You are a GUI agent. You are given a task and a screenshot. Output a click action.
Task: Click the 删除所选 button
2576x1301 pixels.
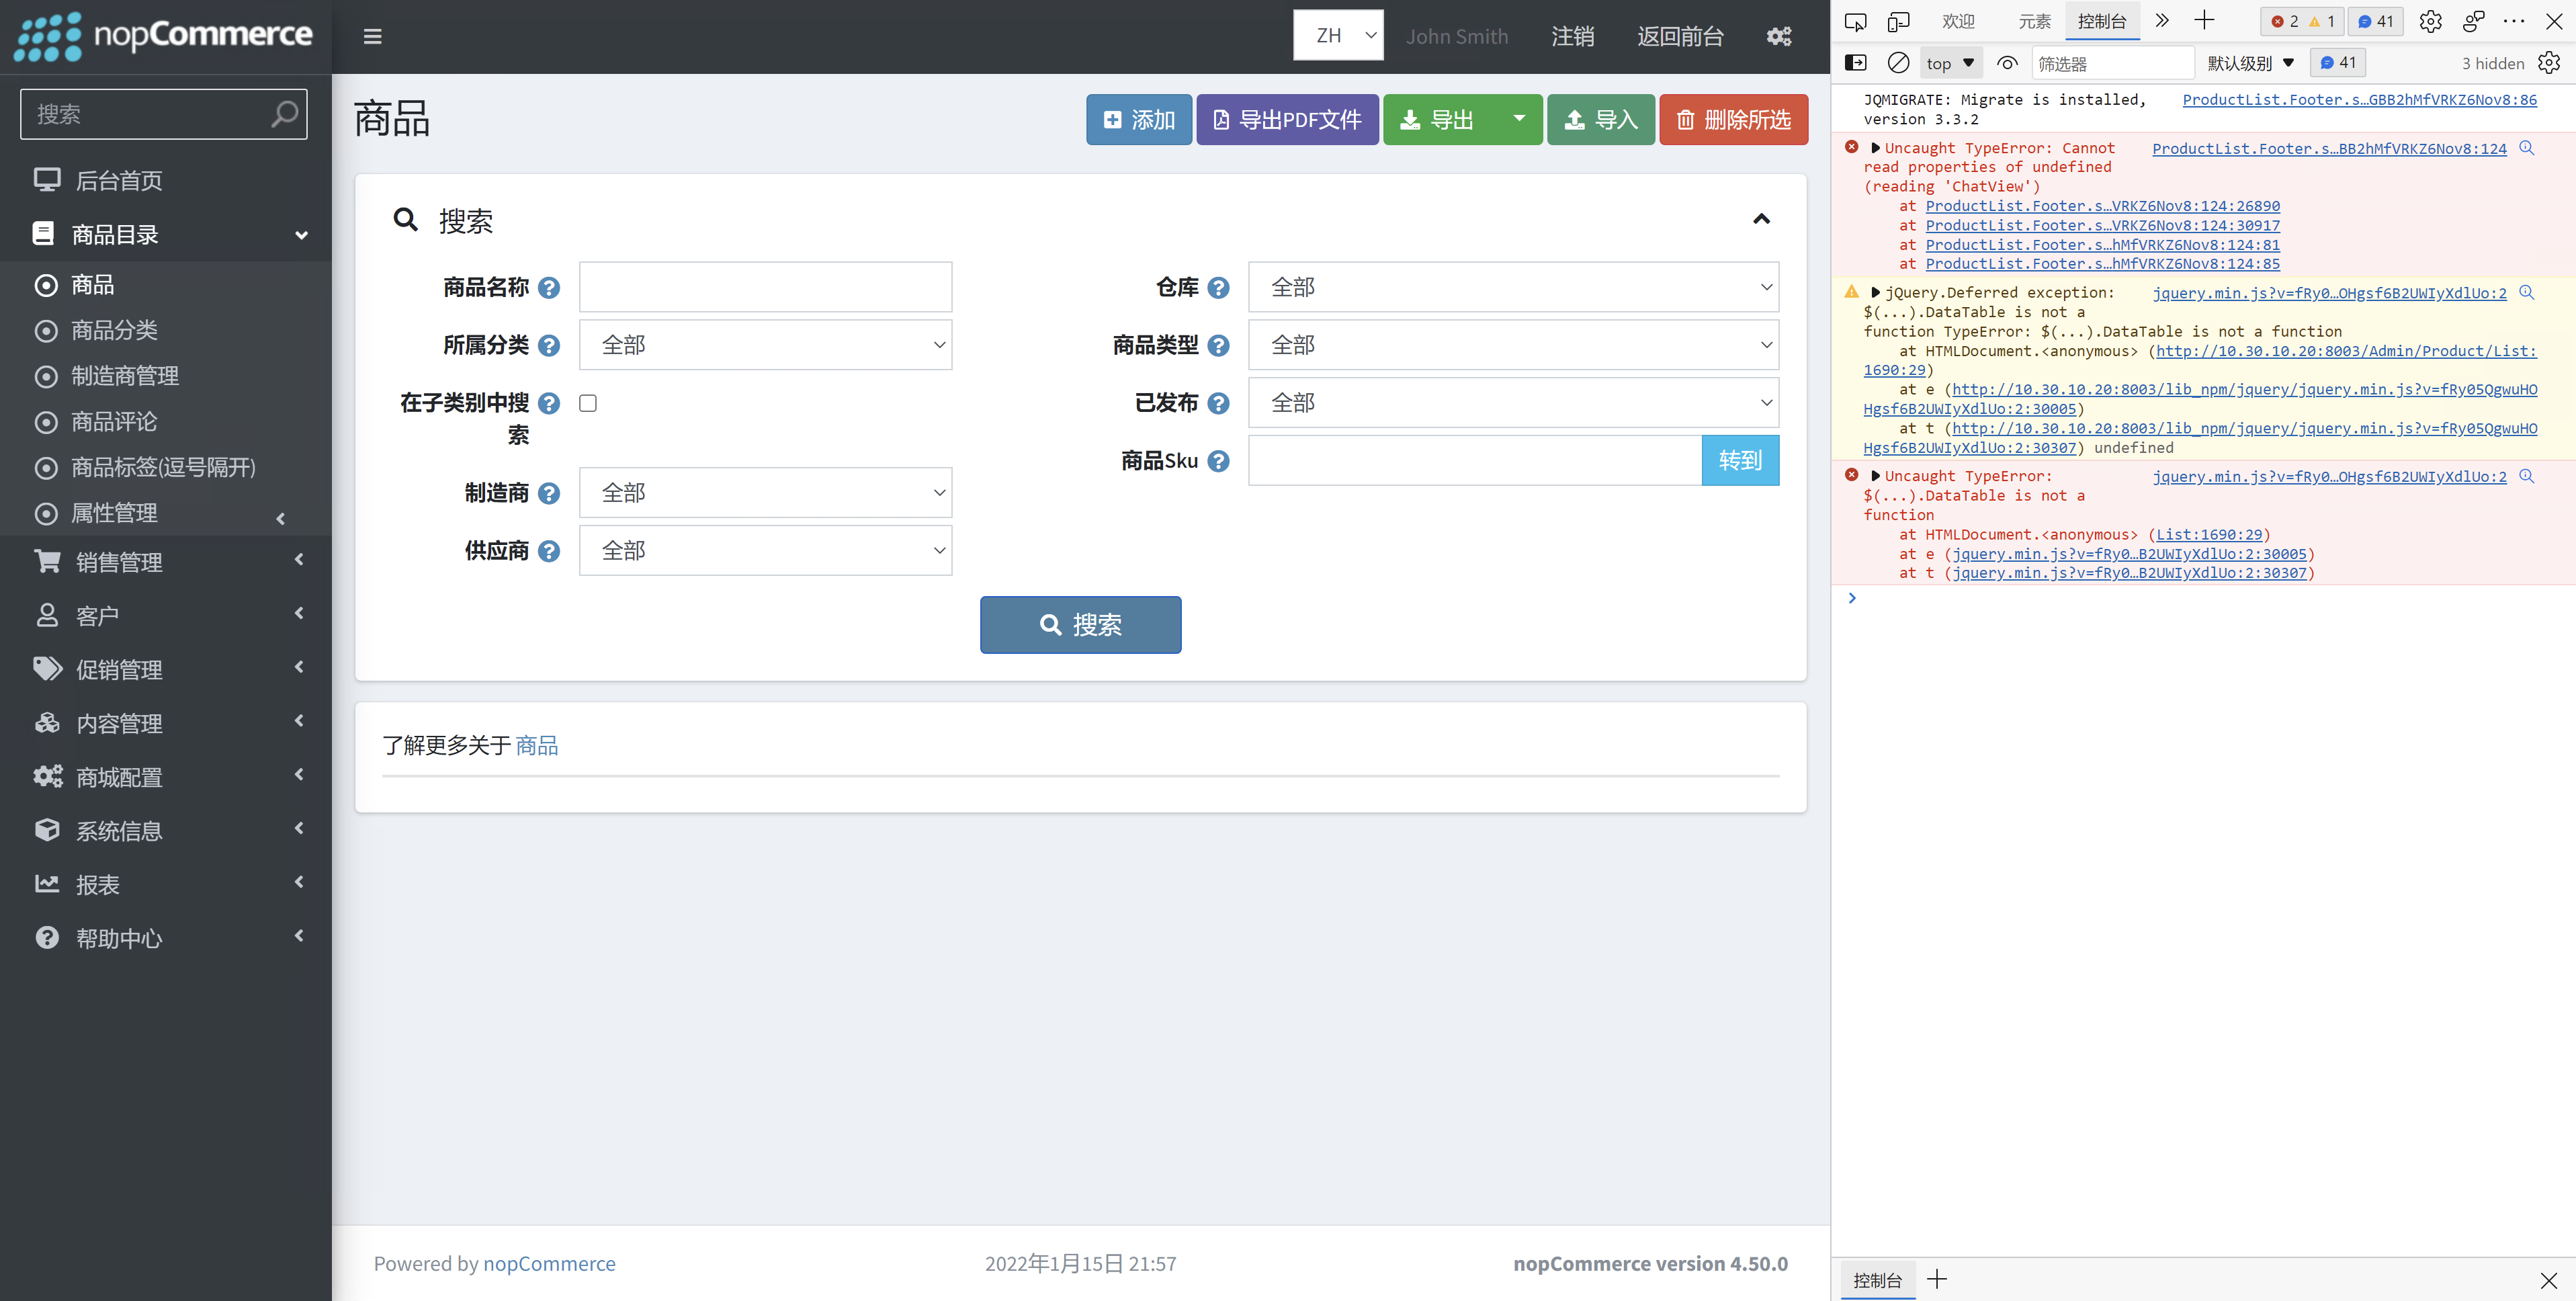click(1733, 119)
